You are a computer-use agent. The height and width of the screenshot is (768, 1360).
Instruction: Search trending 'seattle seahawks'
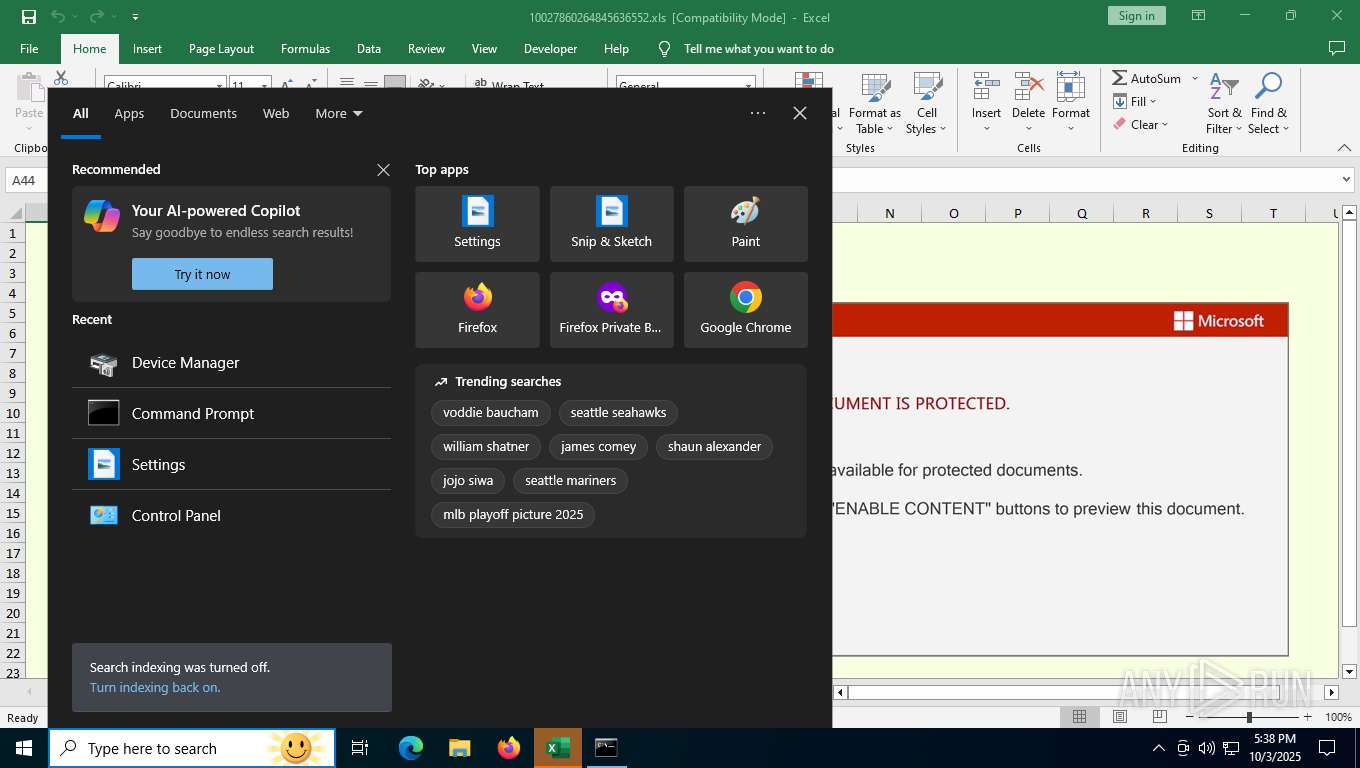coord(618,413)
